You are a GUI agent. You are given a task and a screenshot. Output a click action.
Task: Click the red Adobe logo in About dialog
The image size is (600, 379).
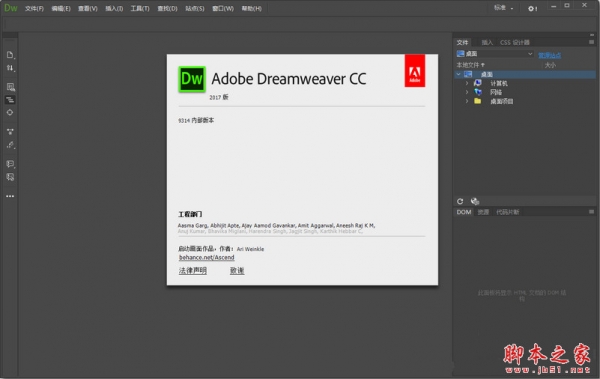pyautogui.click(x=415, y=71)
